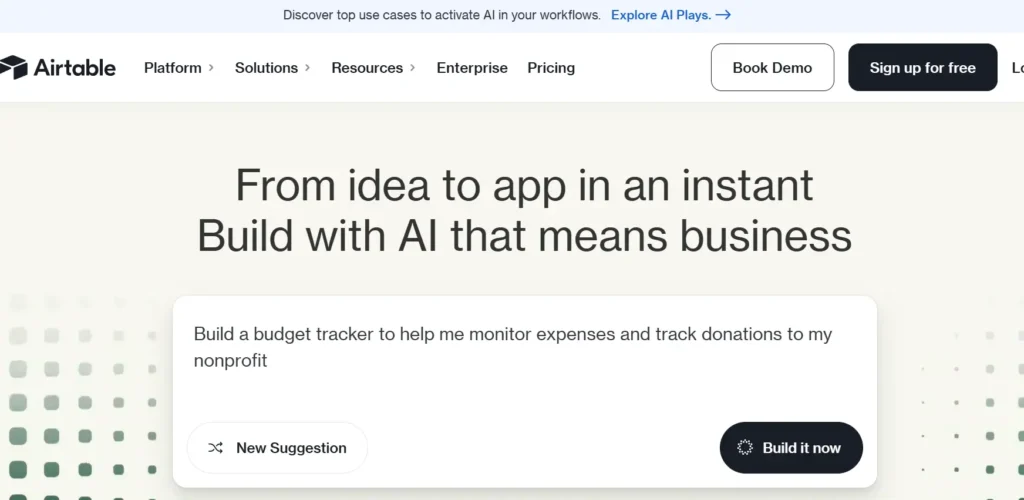Click the shuffle icon in New Suggestion
1024x500 pixels.
(215, 448)
